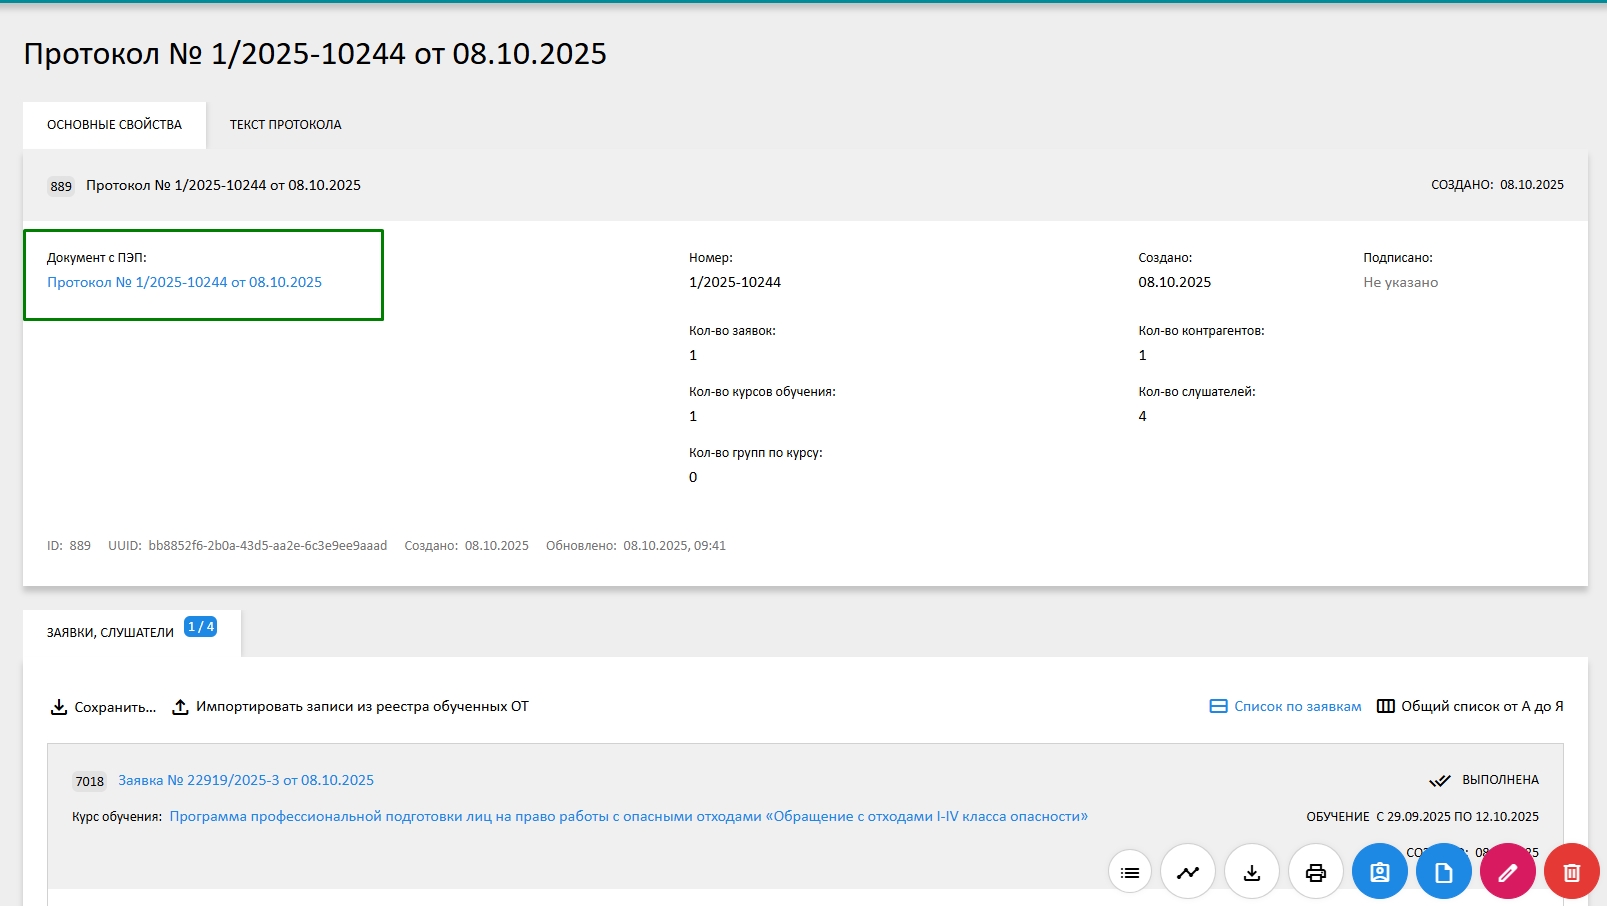Switch to Список по заявкам view
The width and height of the screenshot is (1607, 906).
tap(1286, 706)
